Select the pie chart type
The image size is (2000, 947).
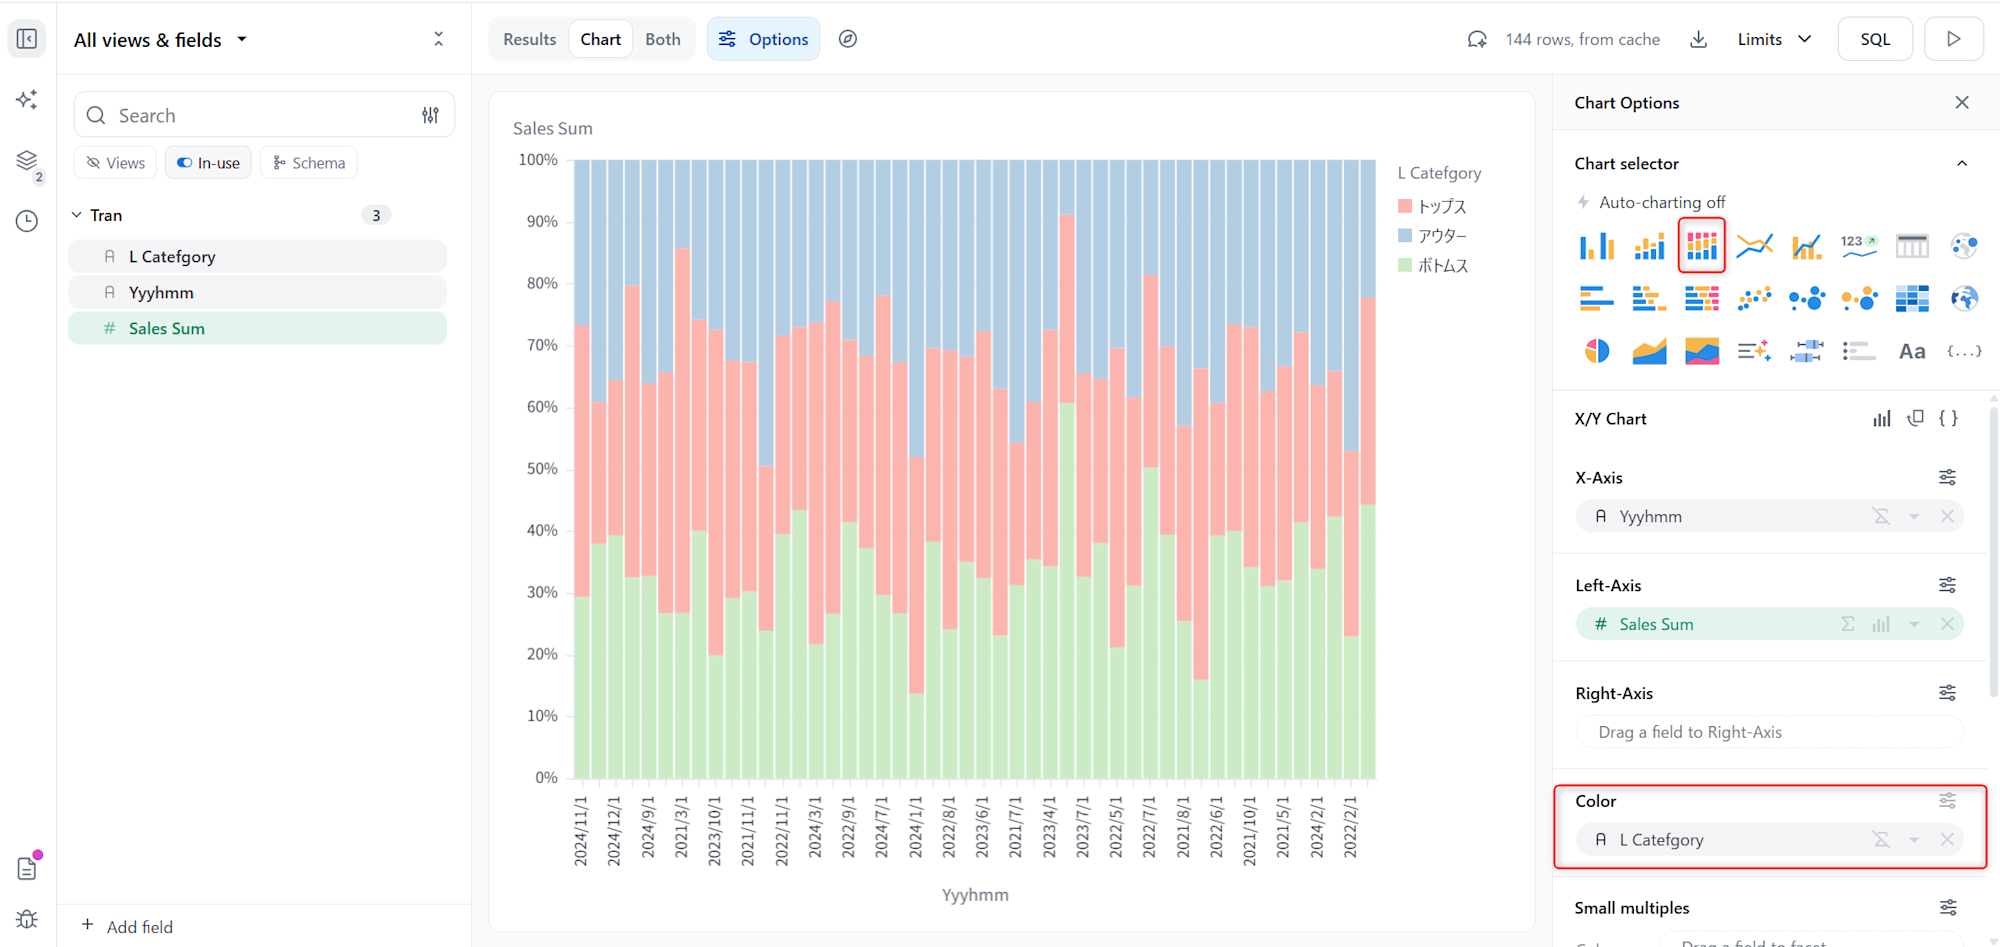coord(1597,351)
